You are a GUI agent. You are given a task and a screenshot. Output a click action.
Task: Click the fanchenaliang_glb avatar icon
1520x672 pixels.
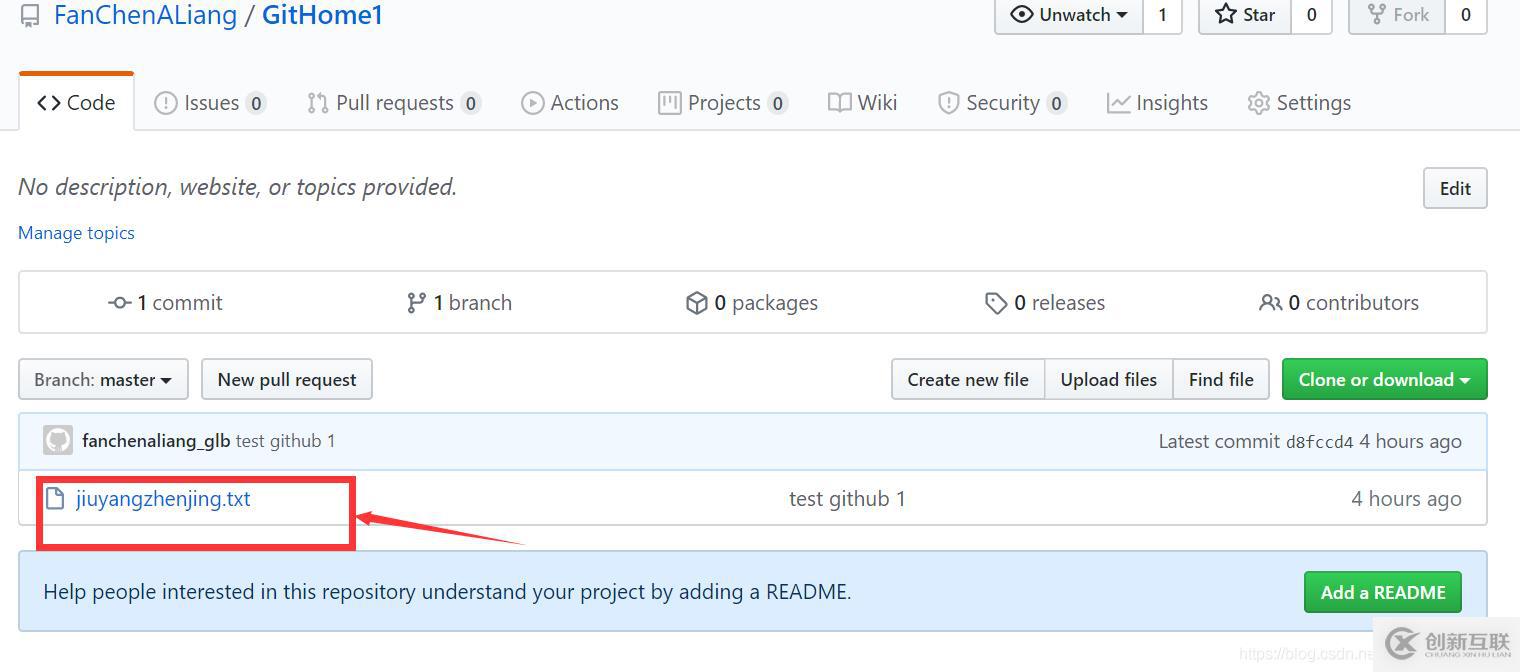coord(58,441)
